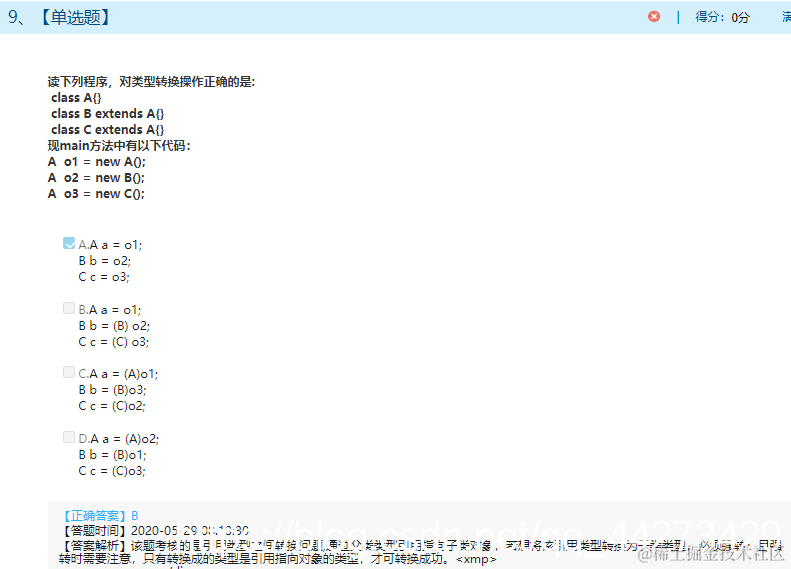
Task: Click the 【答案解析】 explanation label
Action: [95, 545]
